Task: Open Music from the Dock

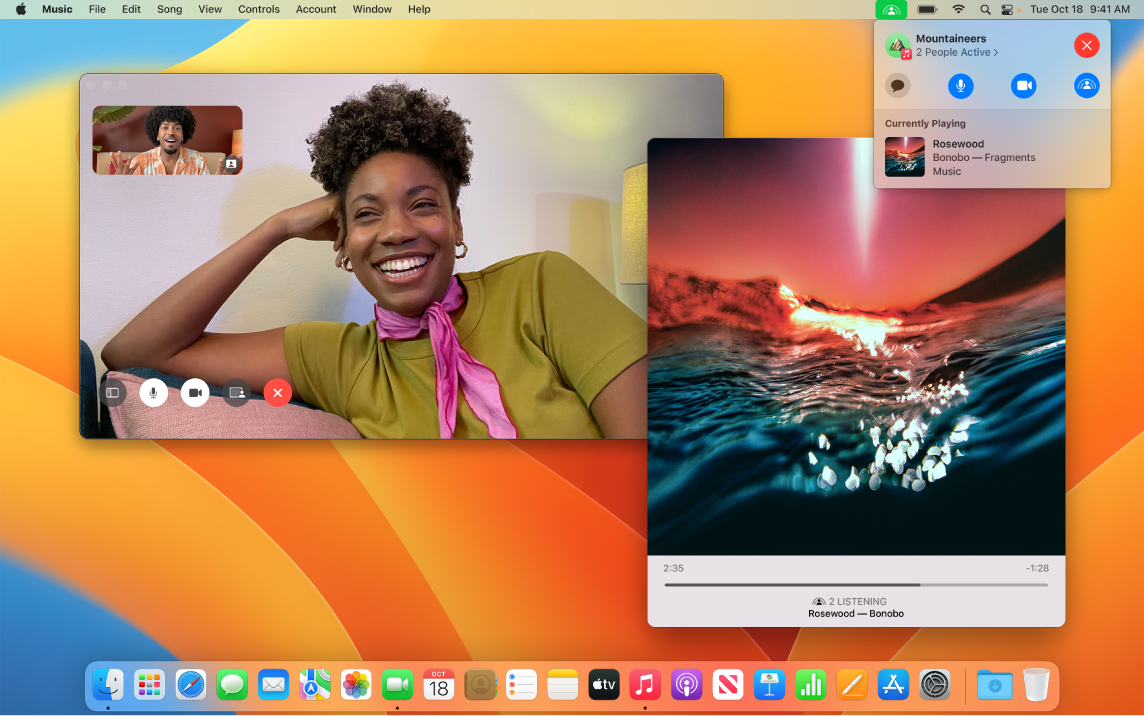Action: tap(645, 685)
